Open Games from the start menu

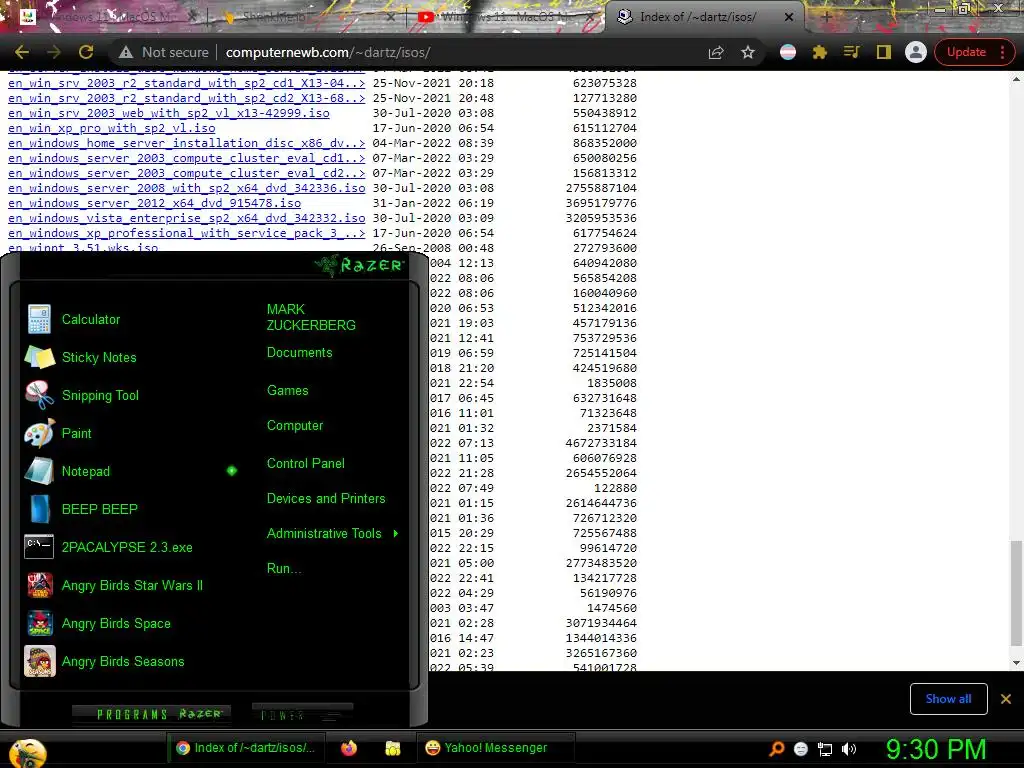coord(287,391)
